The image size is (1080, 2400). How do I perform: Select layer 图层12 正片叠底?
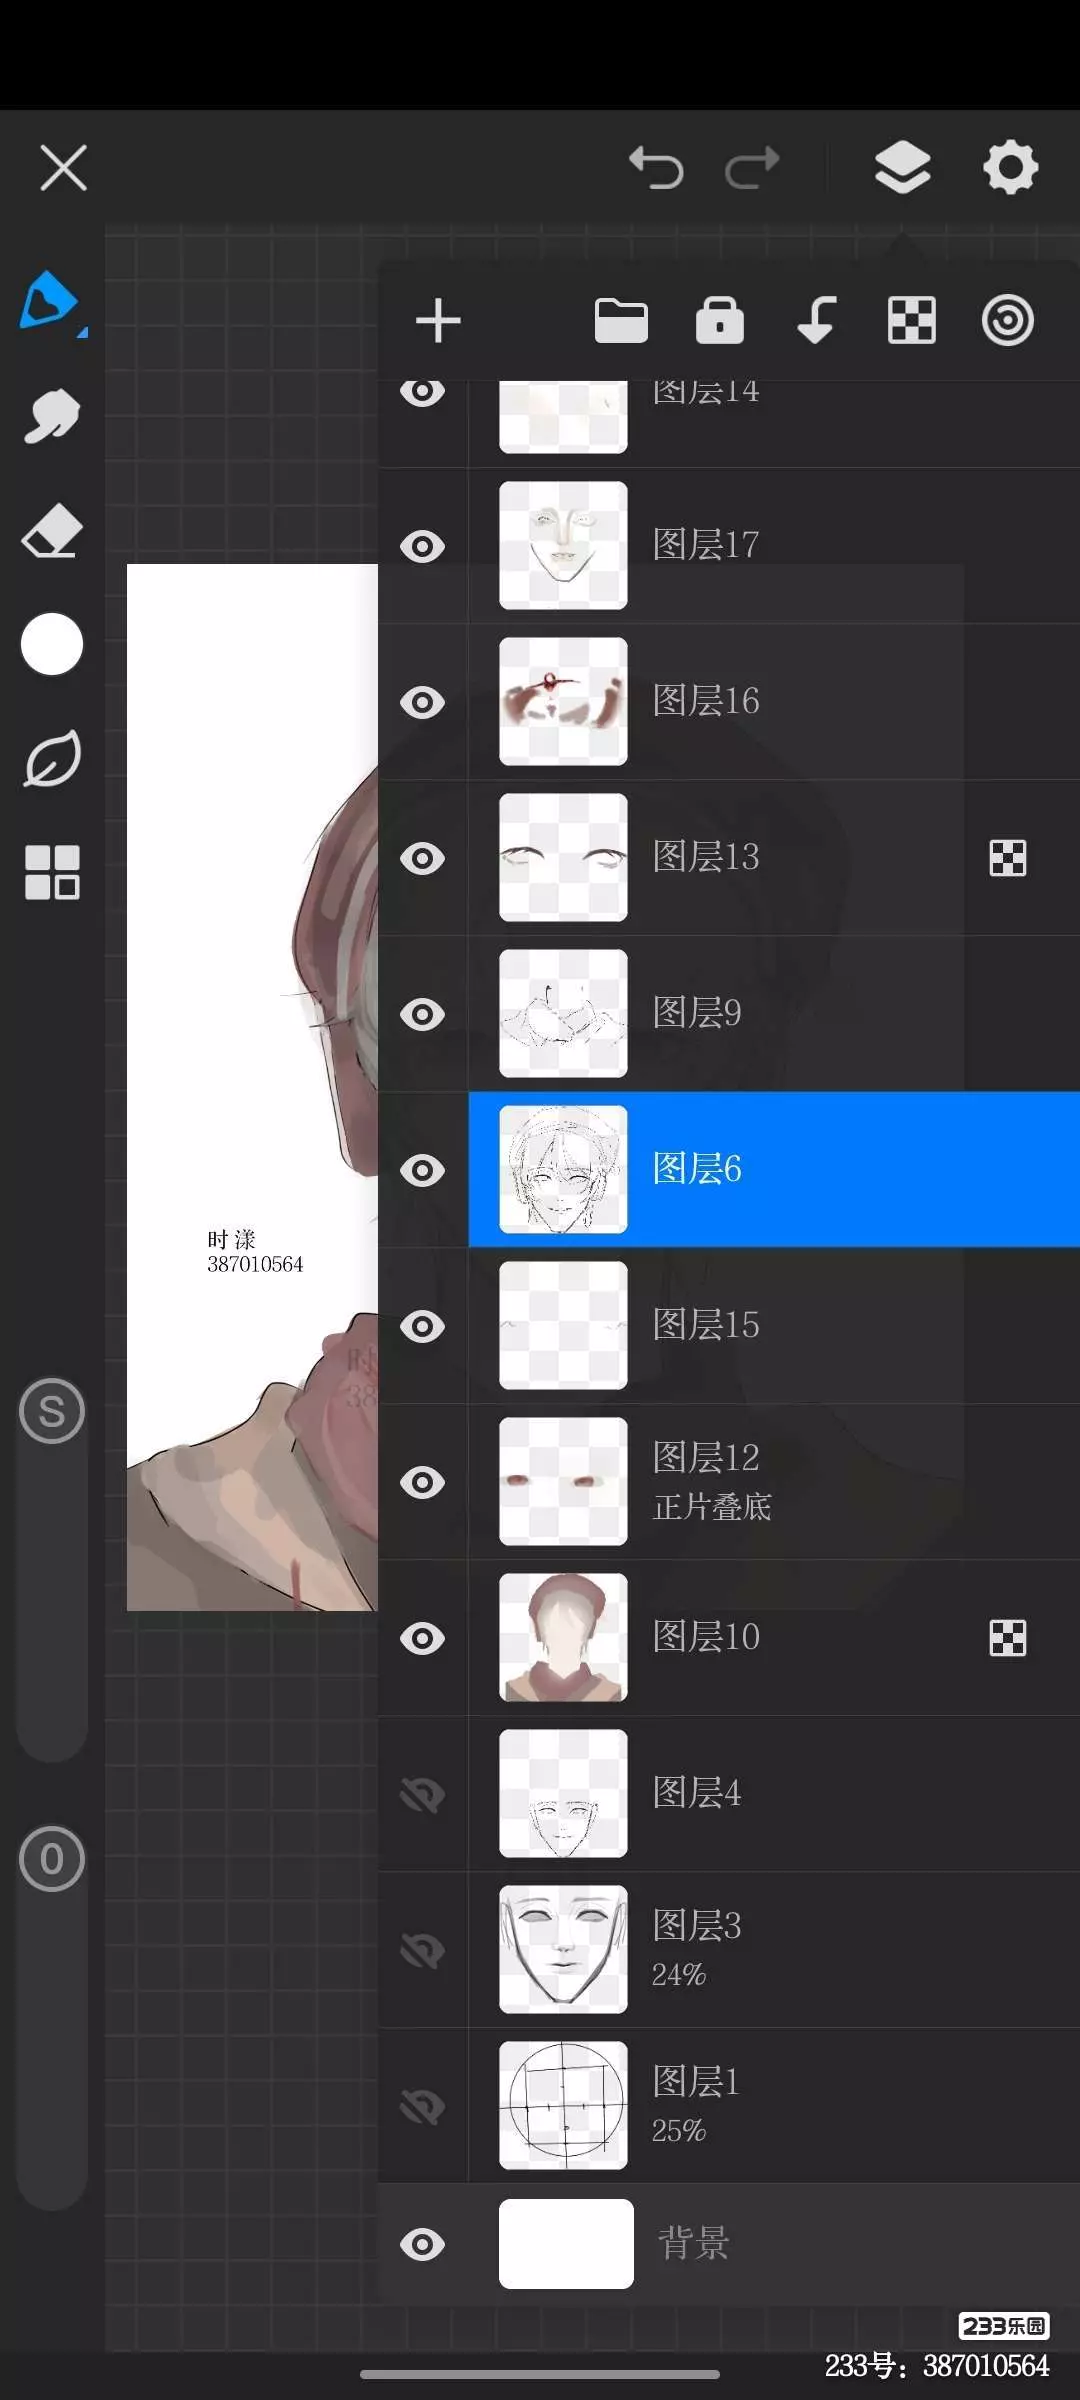click(x=774, y=1482)
